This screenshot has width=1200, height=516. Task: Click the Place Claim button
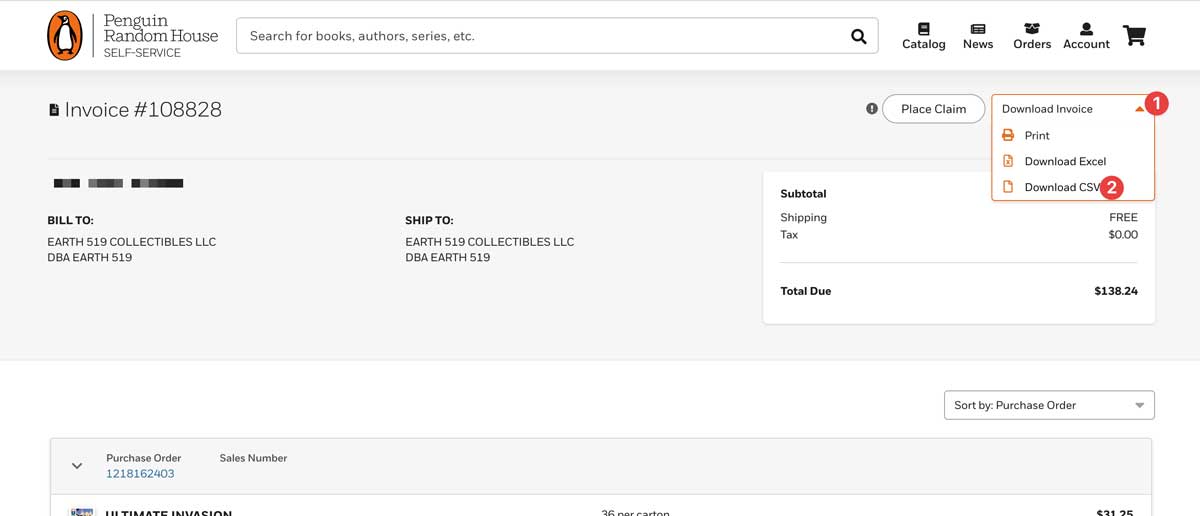pos(933,109)
